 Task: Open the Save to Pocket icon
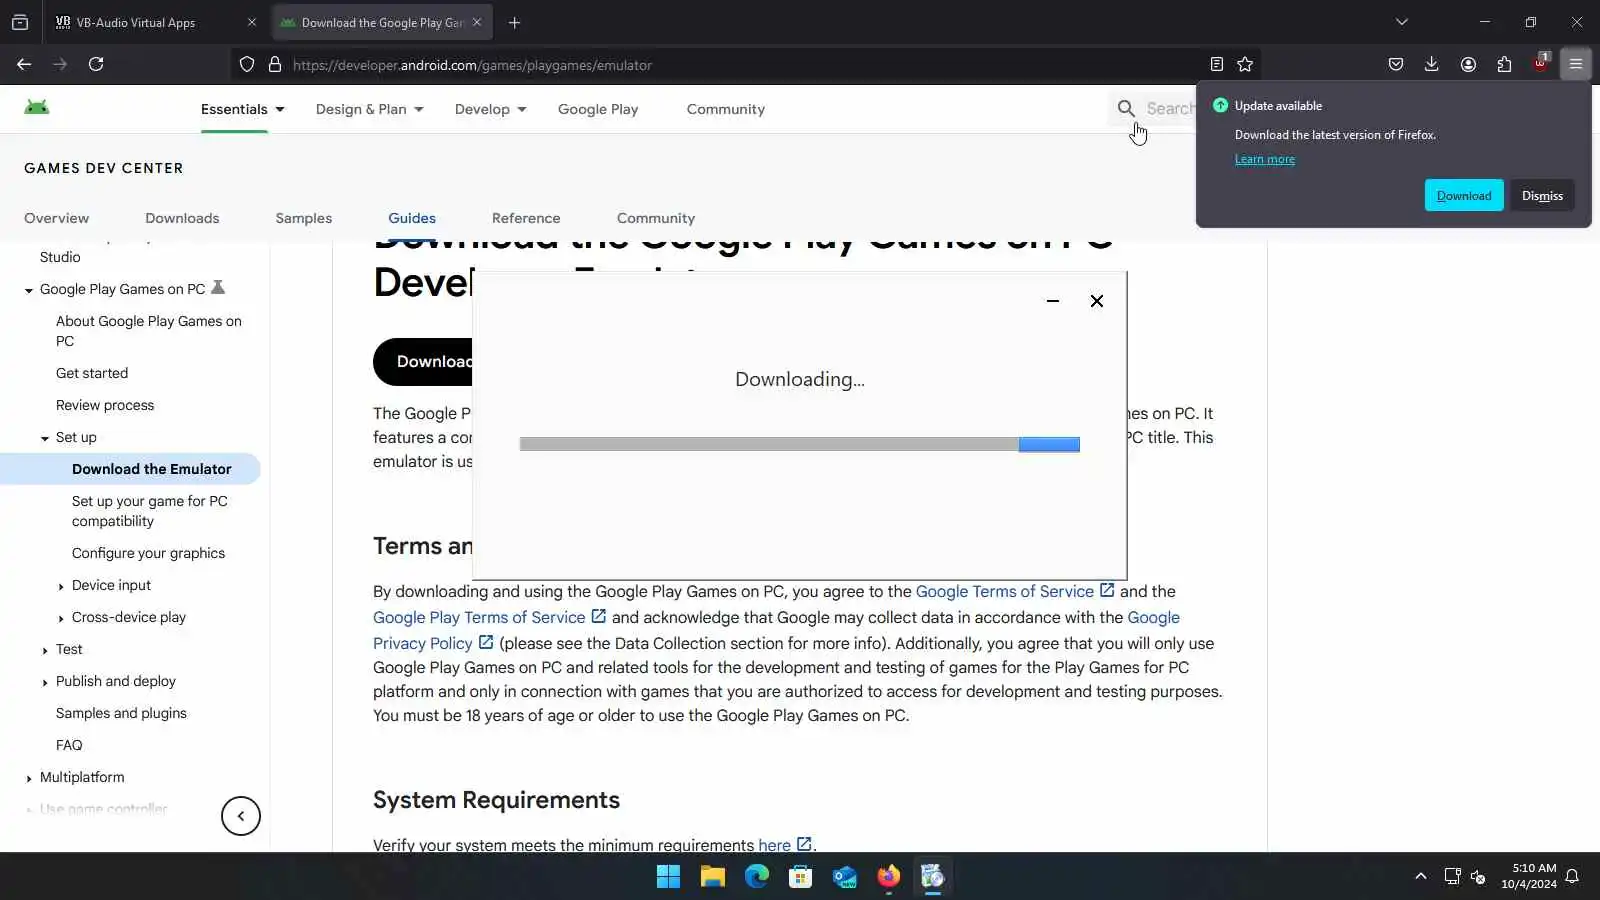[1396, 64]
